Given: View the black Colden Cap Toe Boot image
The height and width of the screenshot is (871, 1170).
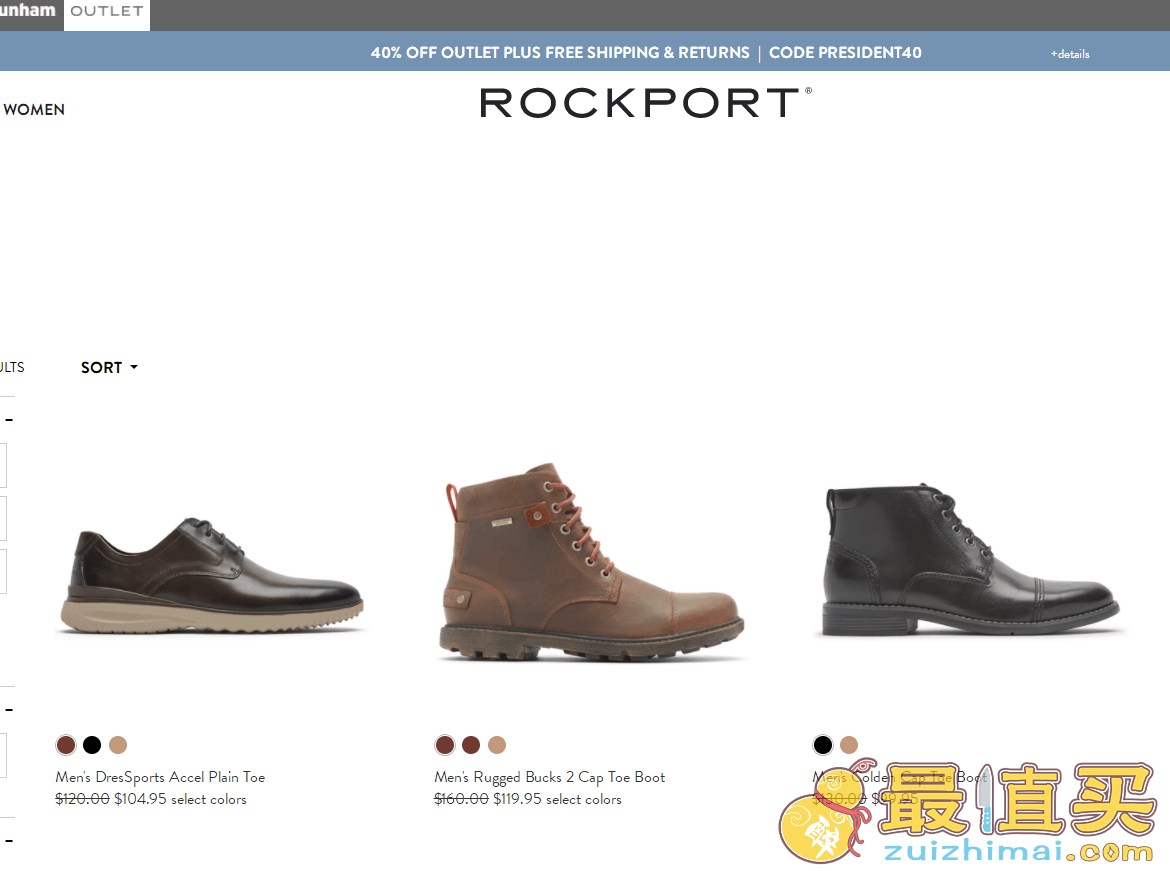Looking at the screenshot, I should [x=970, y=560].
